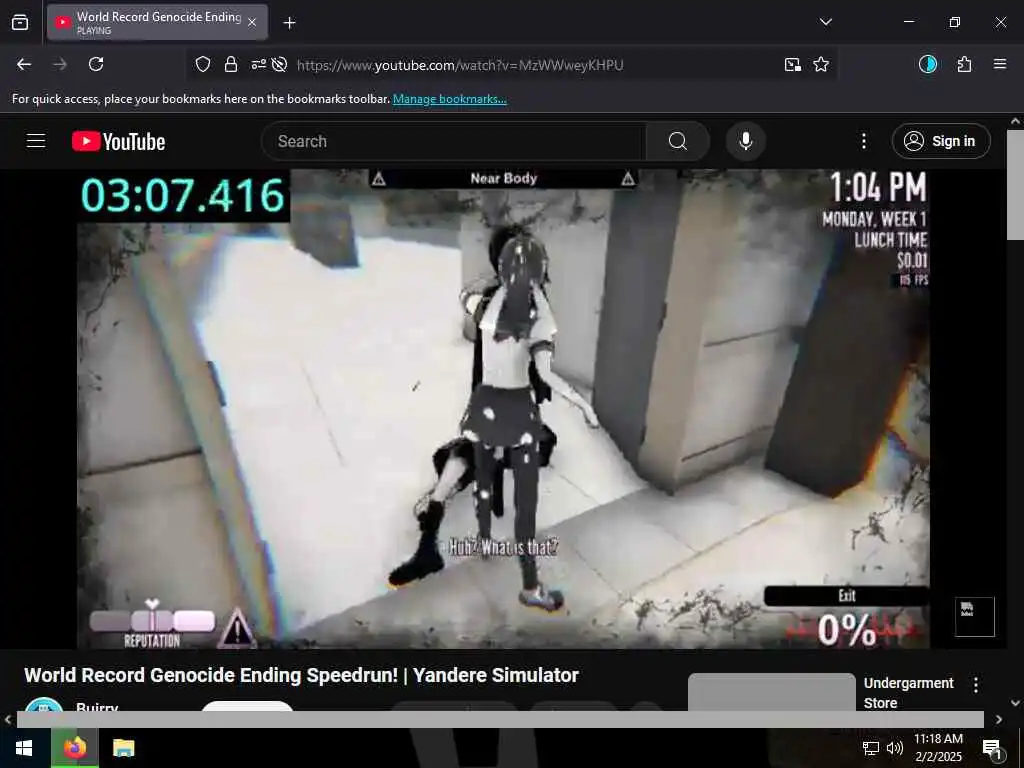Open the notification center icon
Screen dimensions: 1024x768
pos(991,748)
